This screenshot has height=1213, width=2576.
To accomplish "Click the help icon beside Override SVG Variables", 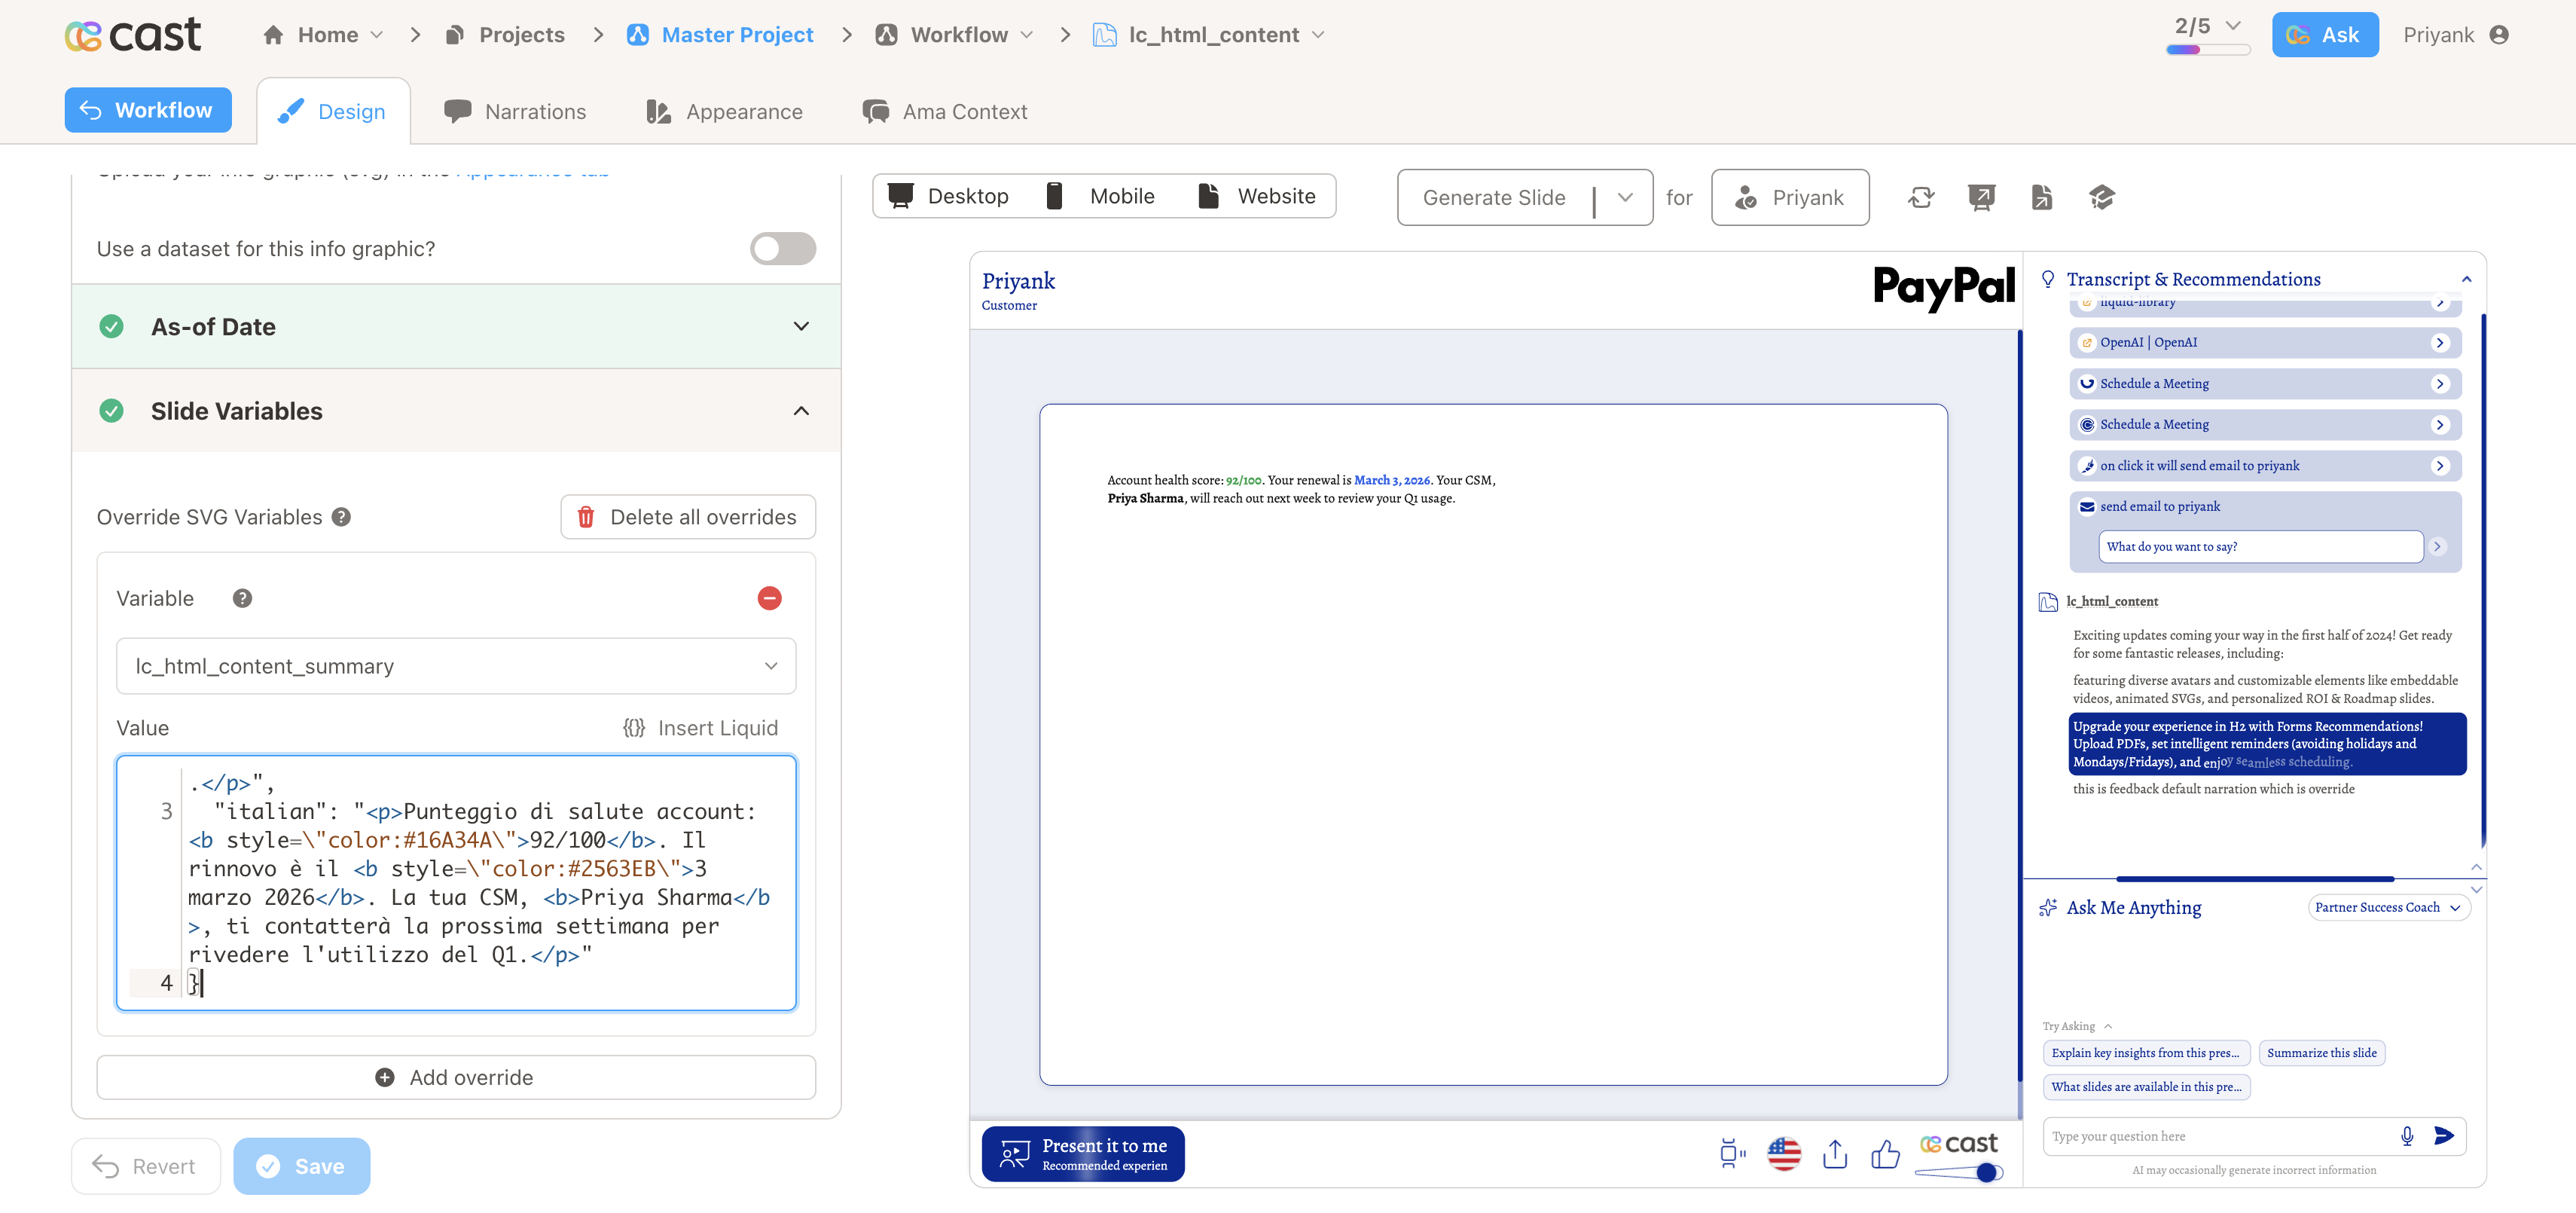I will [x=341, y=517].
